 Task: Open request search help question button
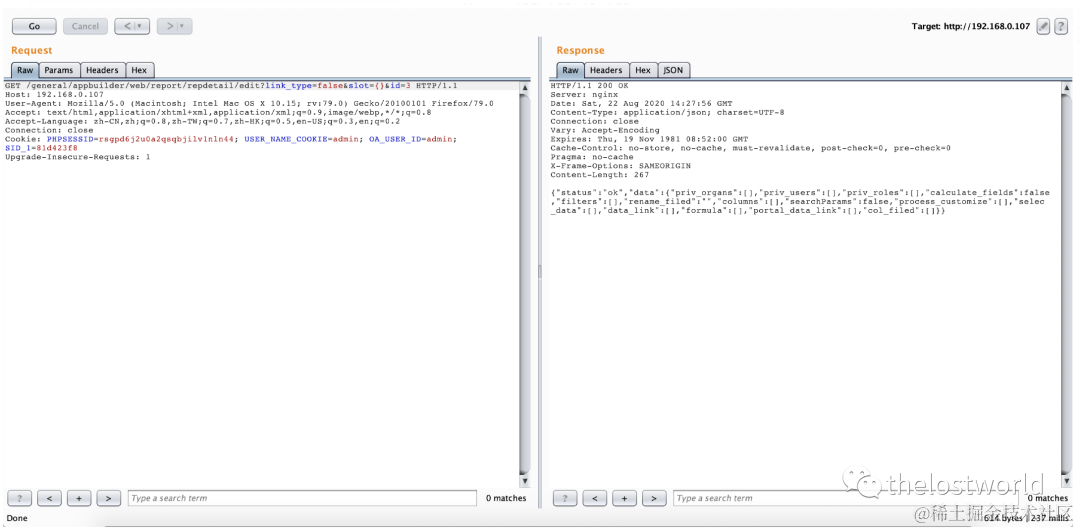pyautogui.click(x=19, y=498)
